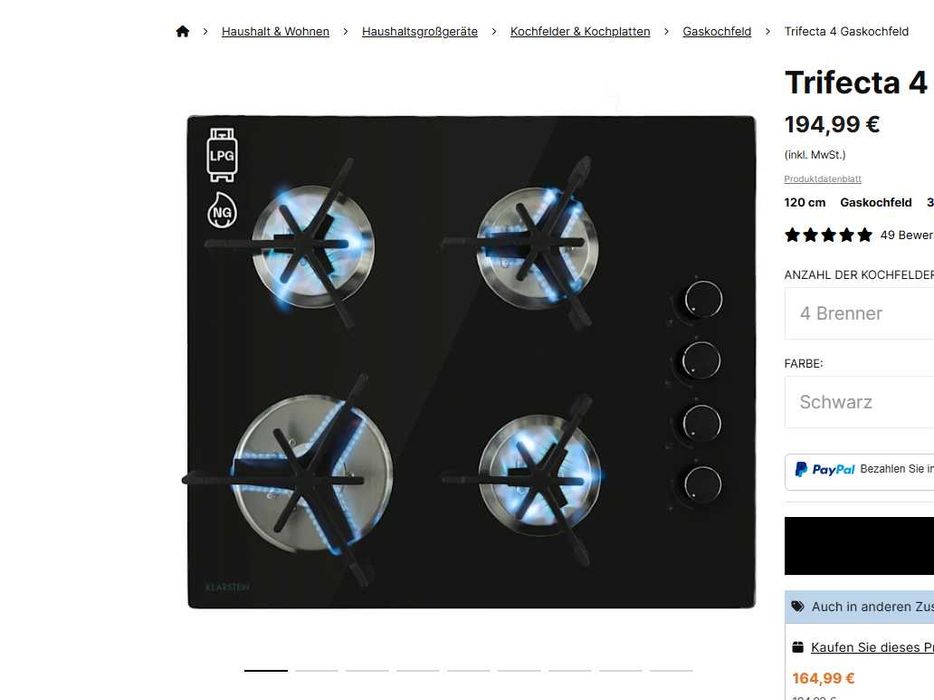Viewport: 934px width, 700px height.
Task: Click the five-star rating icons
Action: 828,235
